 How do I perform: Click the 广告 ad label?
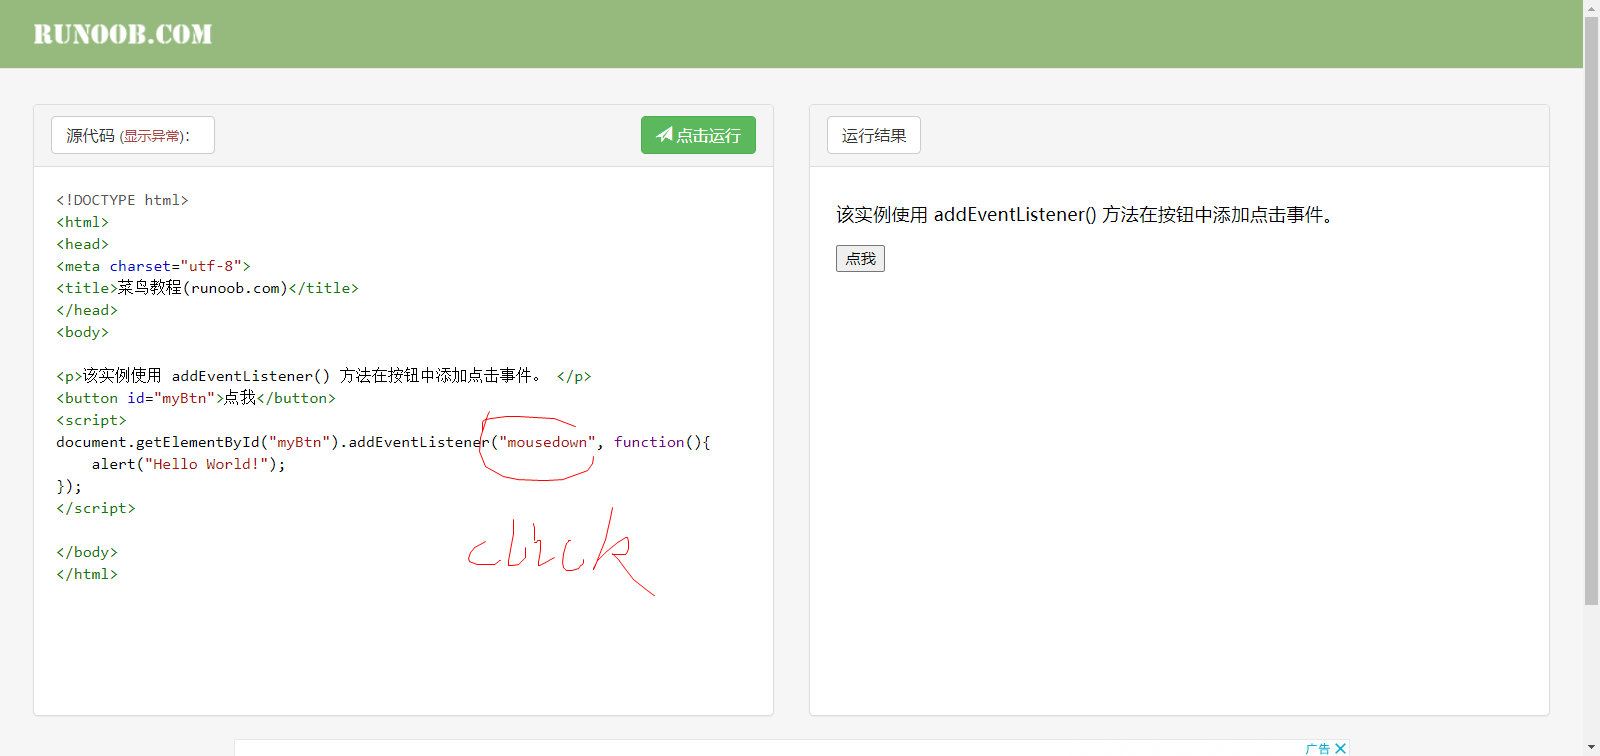(x=1317, y=748)
